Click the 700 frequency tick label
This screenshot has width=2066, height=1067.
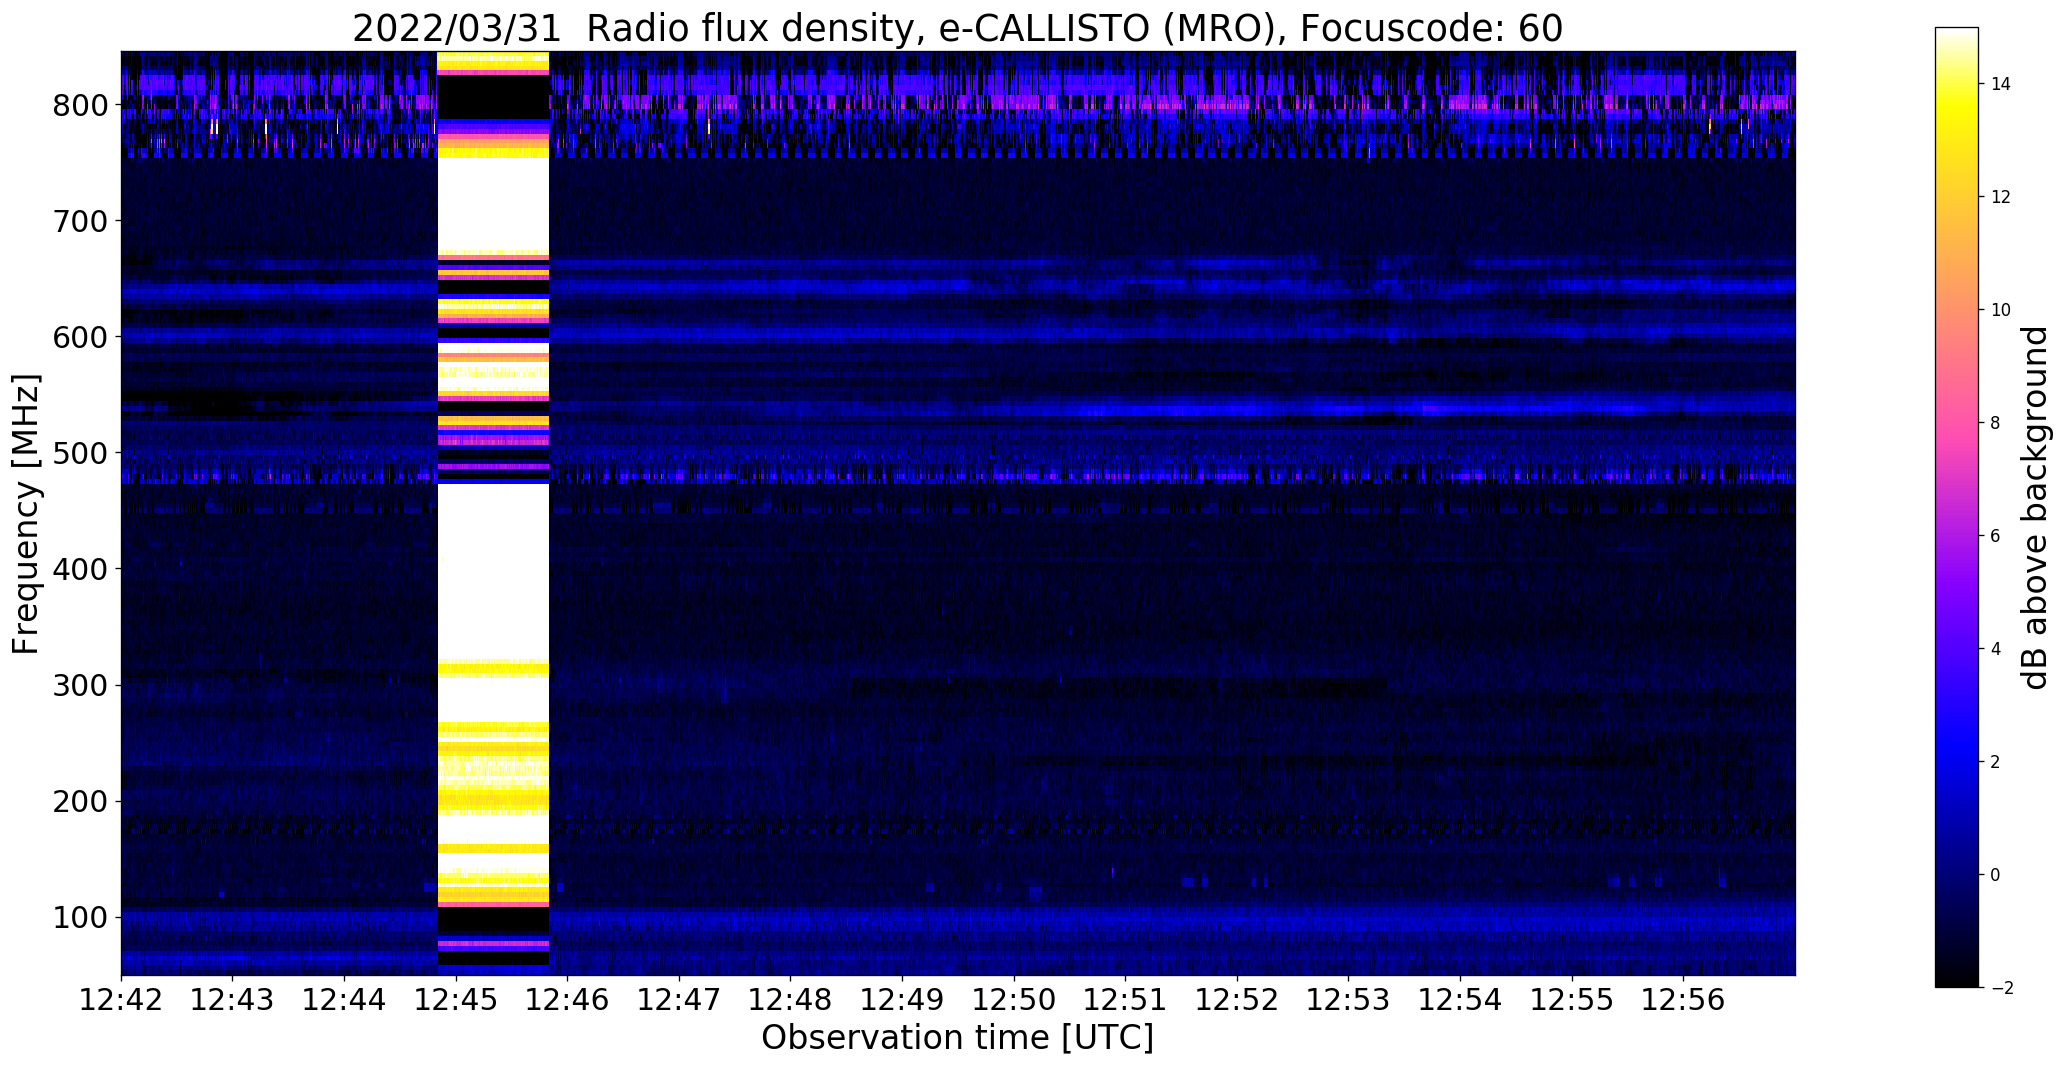coord(79,221)
